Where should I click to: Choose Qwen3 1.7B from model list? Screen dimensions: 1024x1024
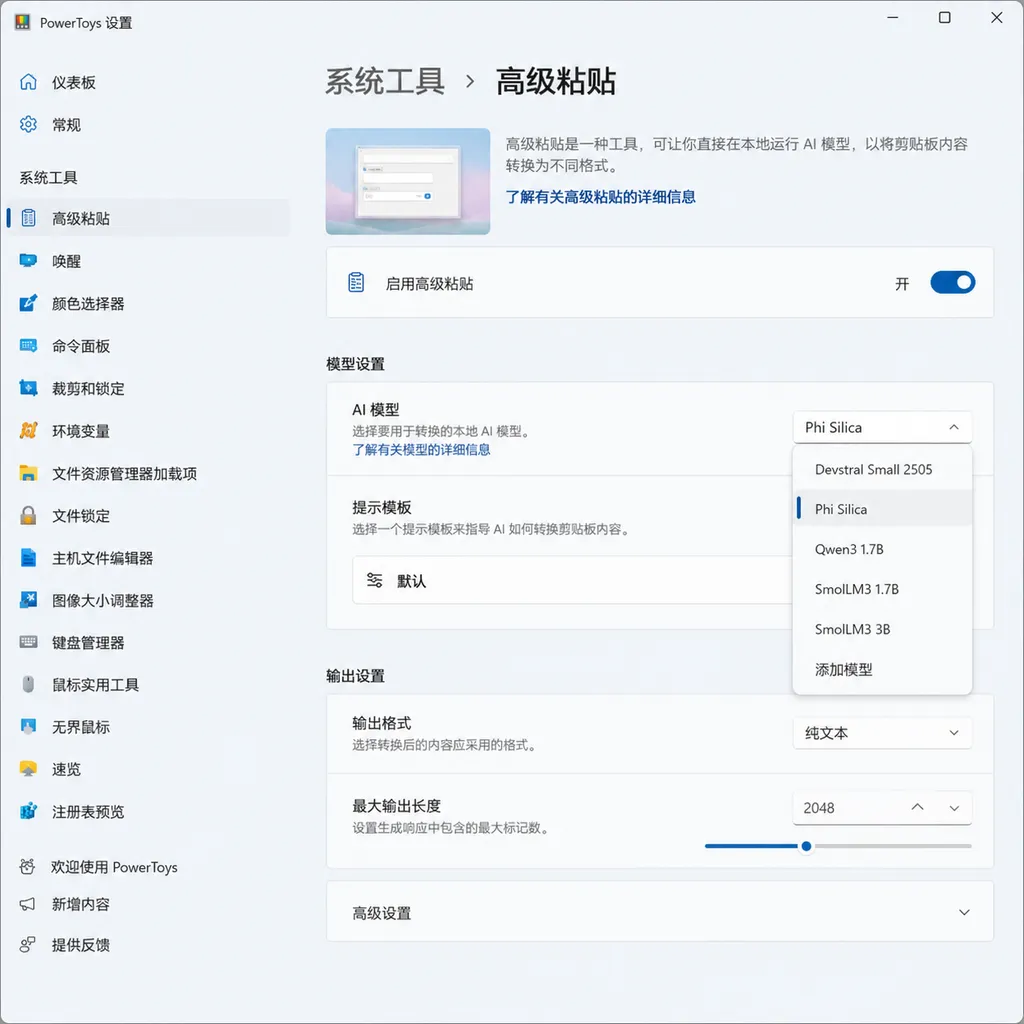(x=882, y=549)
